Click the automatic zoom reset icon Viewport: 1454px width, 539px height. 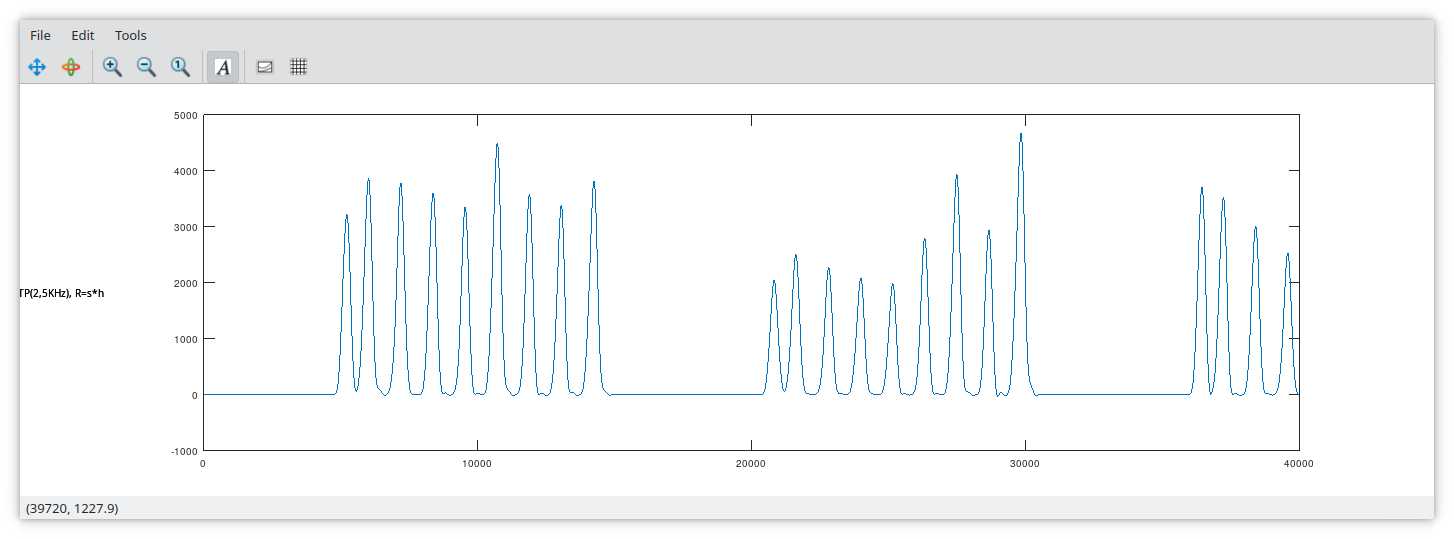click(x=180, y=67)
